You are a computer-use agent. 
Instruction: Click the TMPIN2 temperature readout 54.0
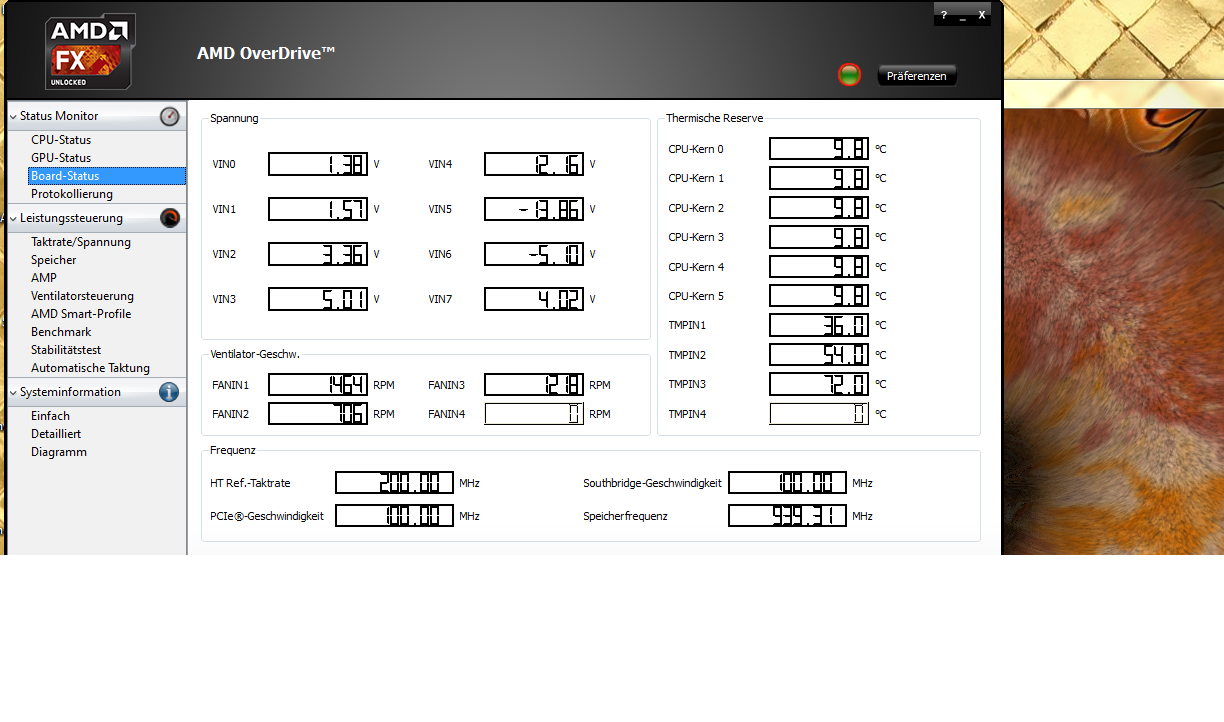[x=819, y=355]
